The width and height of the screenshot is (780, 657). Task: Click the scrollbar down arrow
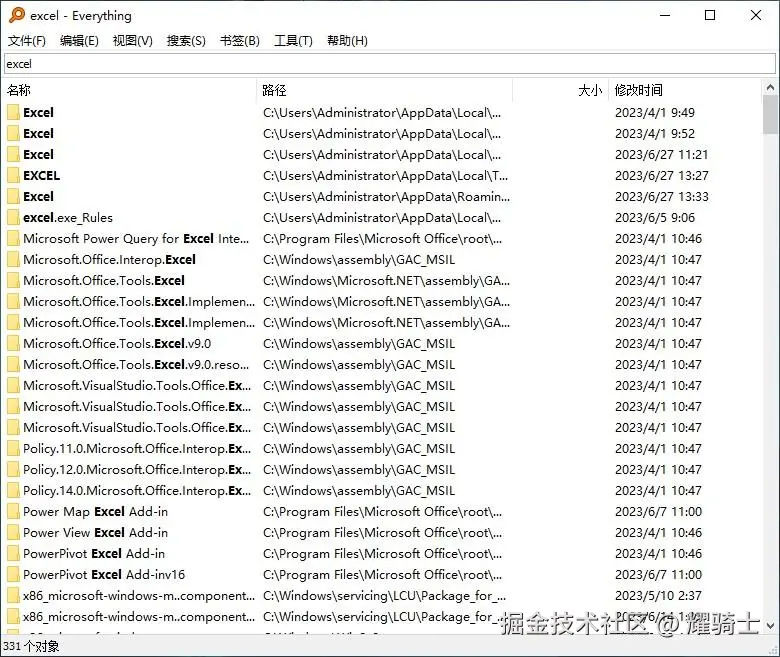coord(770,625)
